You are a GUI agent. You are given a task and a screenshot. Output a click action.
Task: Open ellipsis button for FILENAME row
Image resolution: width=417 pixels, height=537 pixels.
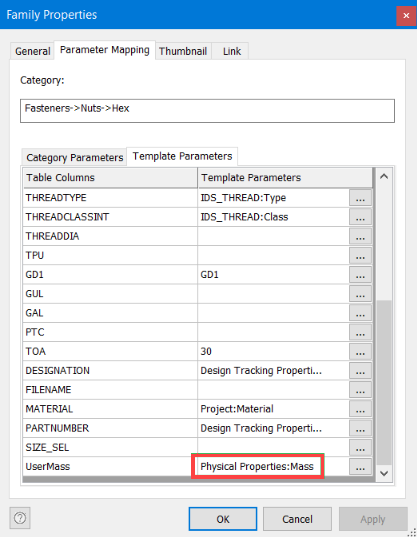[x=360, y=390]
